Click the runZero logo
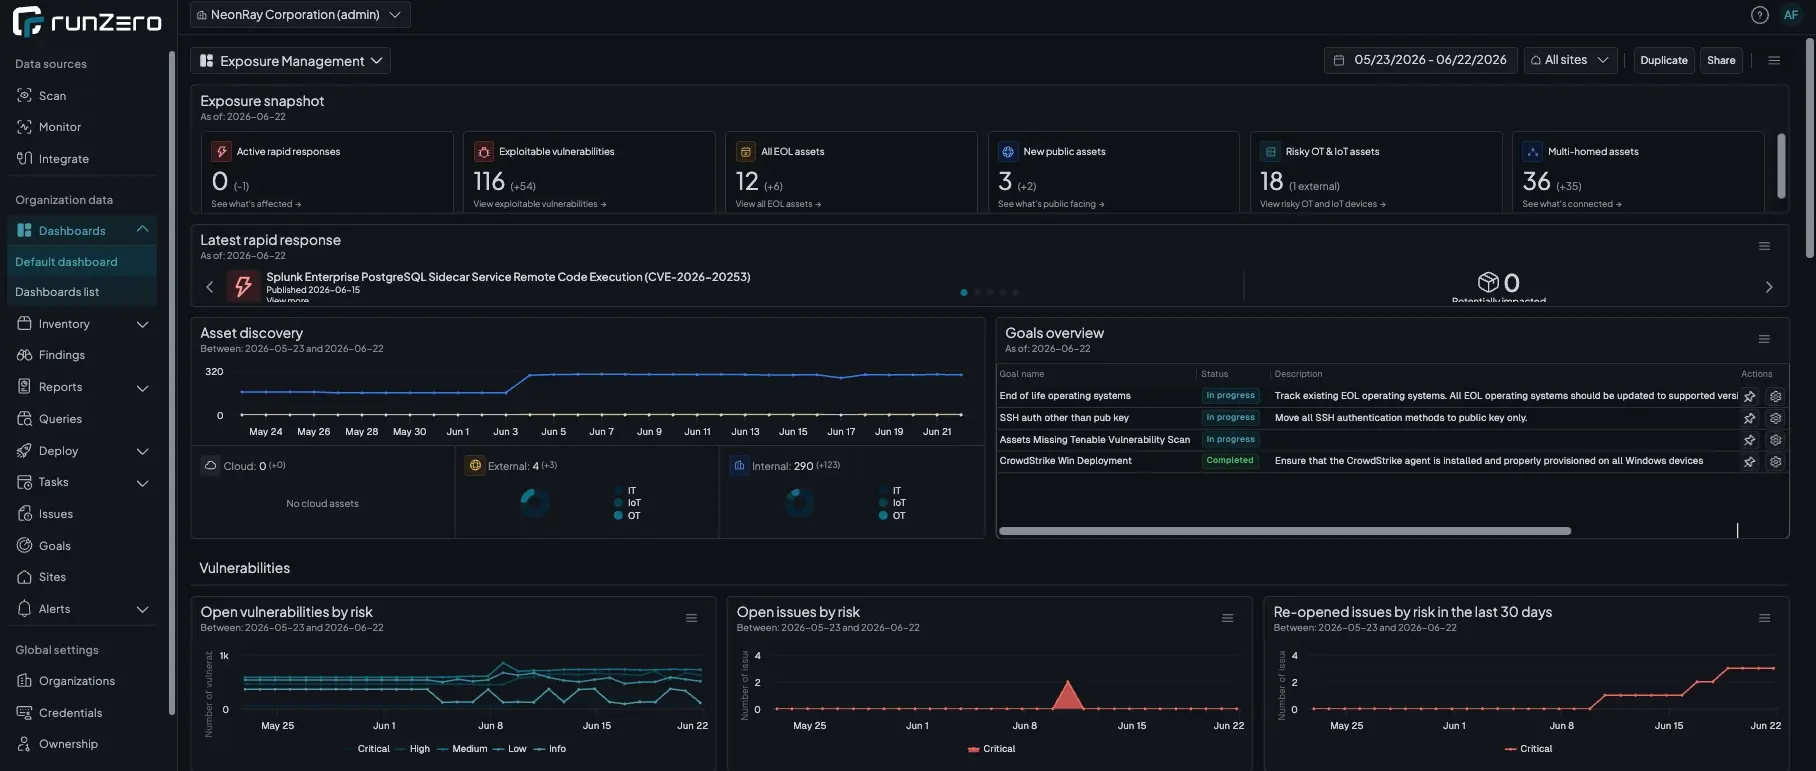The height and width of the screenshot is (771, 1816). (x=87, y=20)
